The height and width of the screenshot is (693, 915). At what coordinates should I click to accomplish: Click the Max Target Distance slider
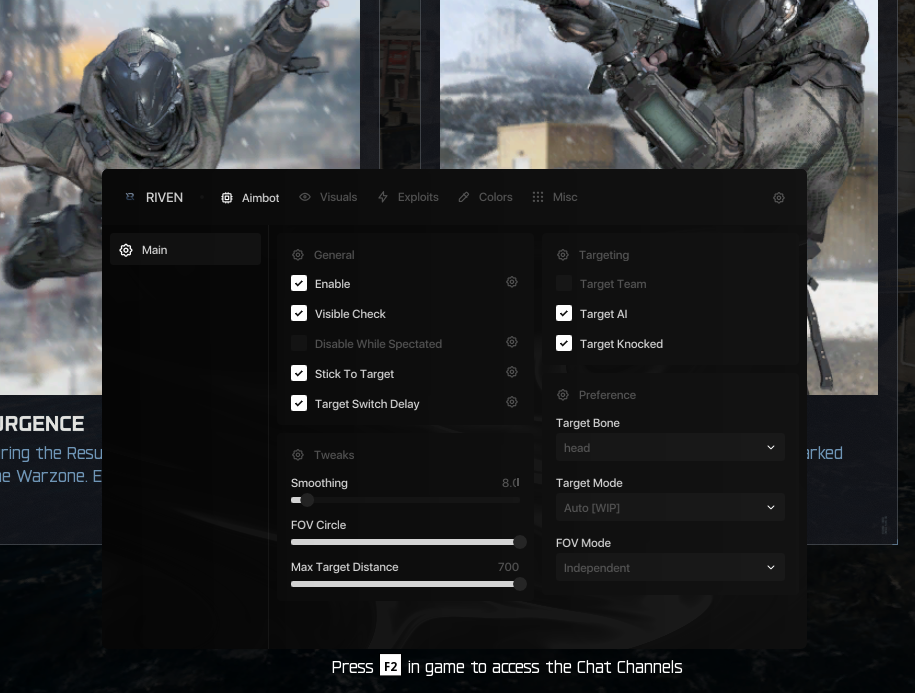pos(408,584)
